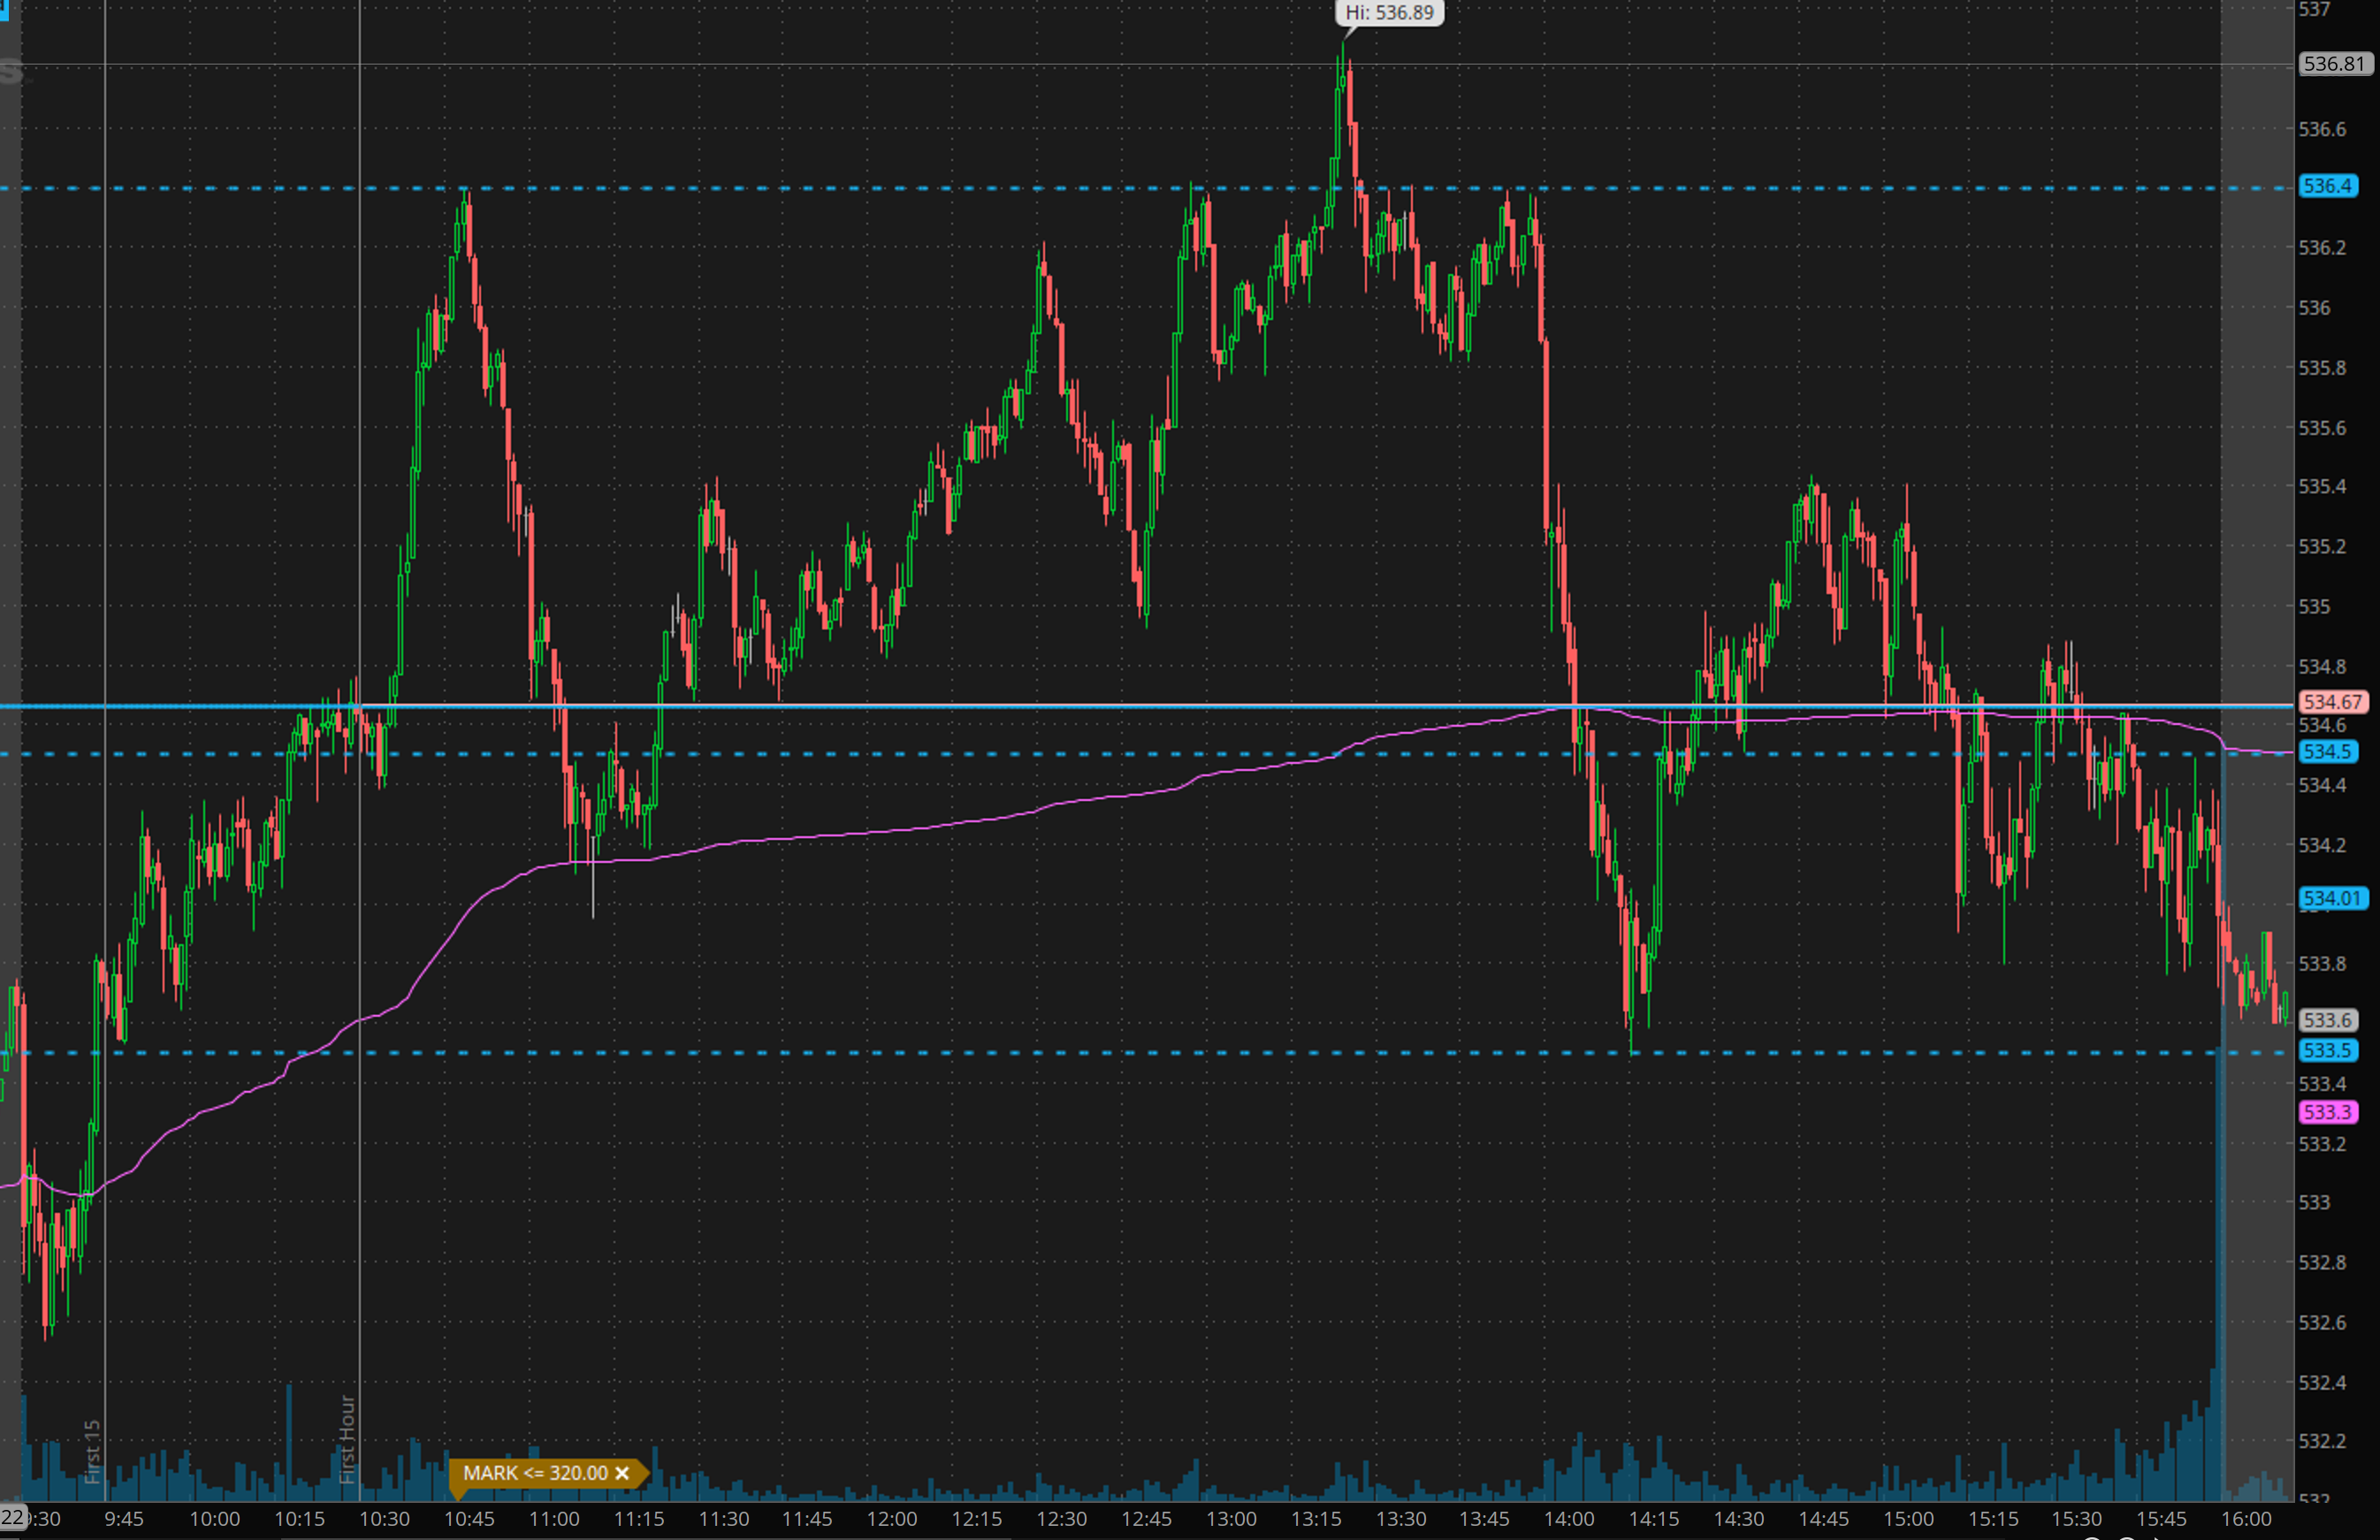Click the 534.01 blue price tag
The width and height of the screenshot is (2380, 1540).
click(2332, 898)
